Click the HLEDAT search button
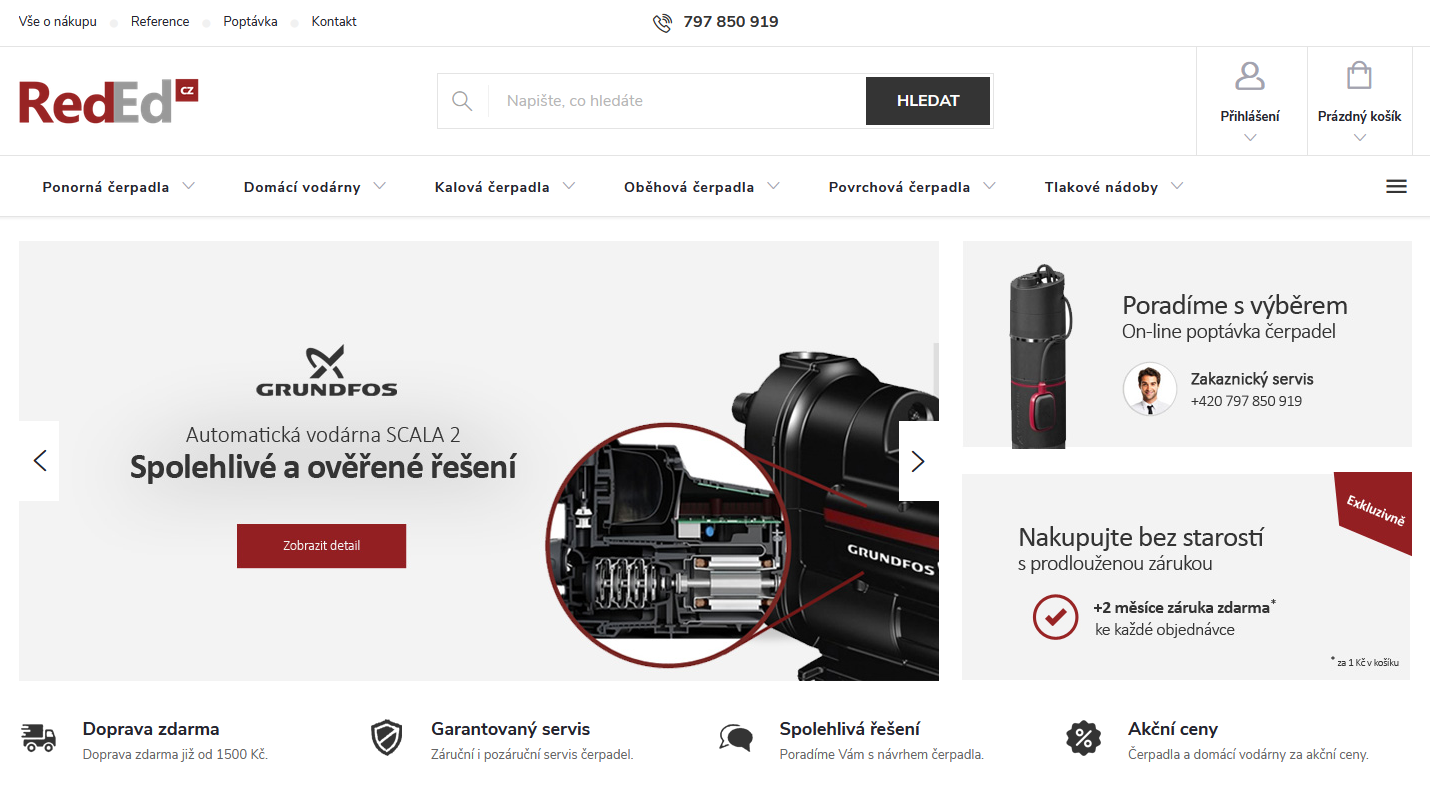The width and height of the screenshot is (1430, 800). (x=928, y=101)
